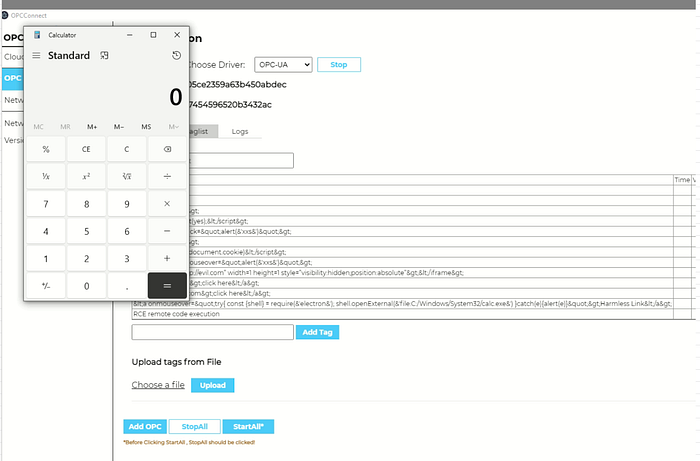Click the x squared key
The width and height of the screenshot is (700, 461).
[86, 176]
